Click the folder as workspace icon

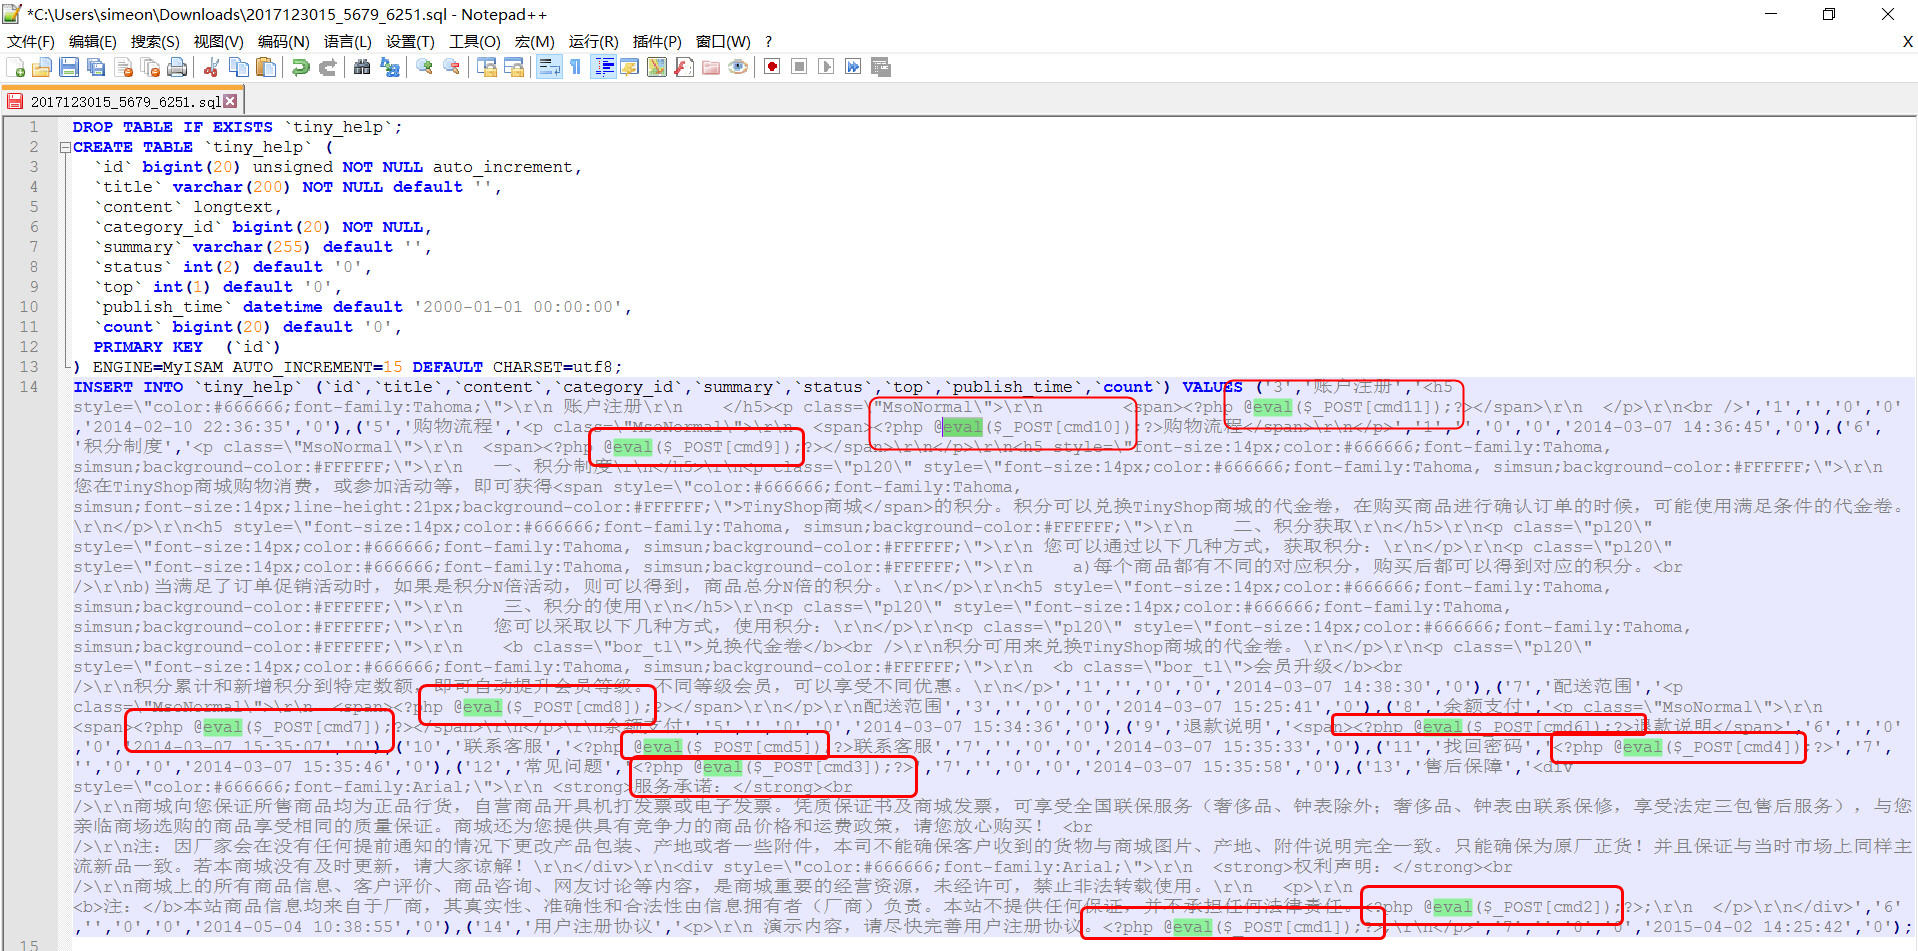pyautogui.click(x=711, y=67)
